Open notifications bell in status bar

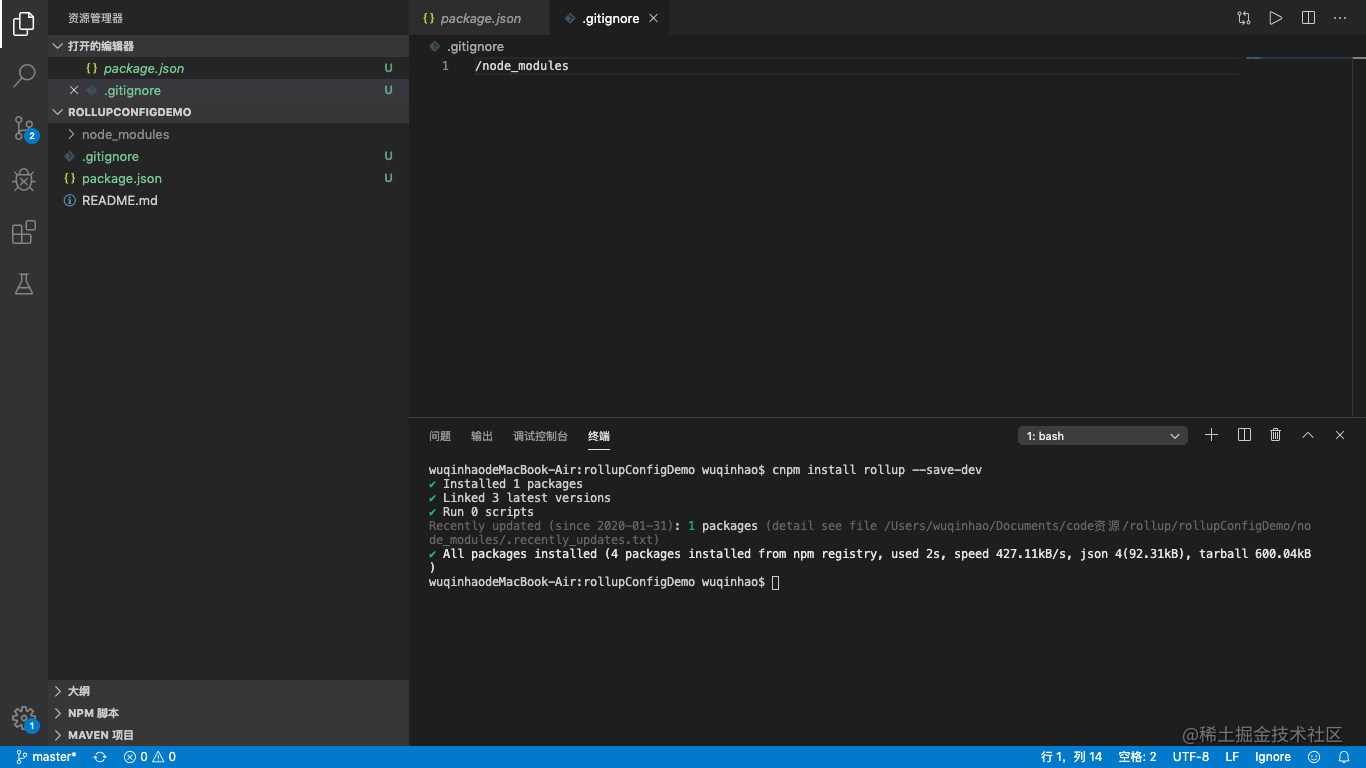(x=1344, y=757)
